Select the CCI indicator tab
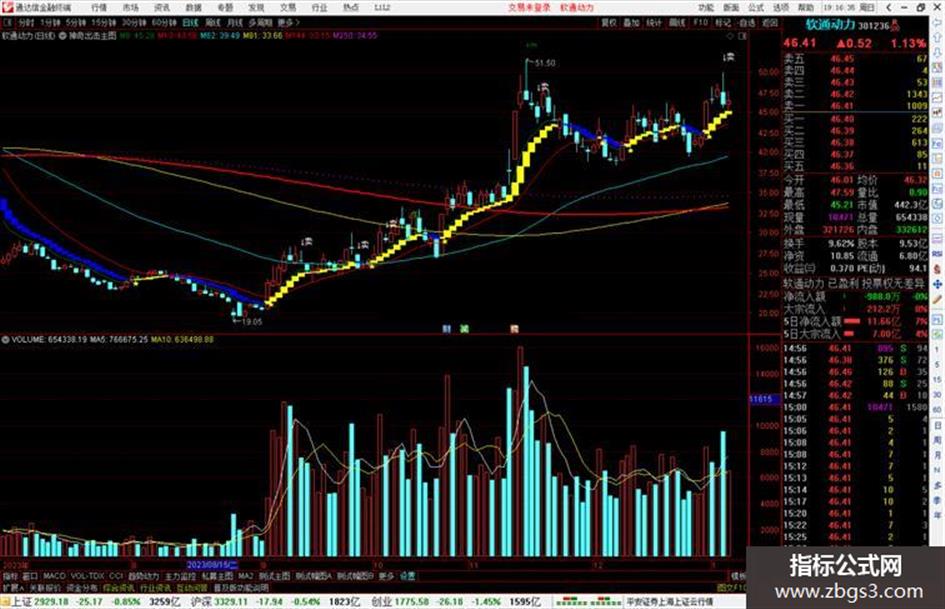 pos(116,576)
